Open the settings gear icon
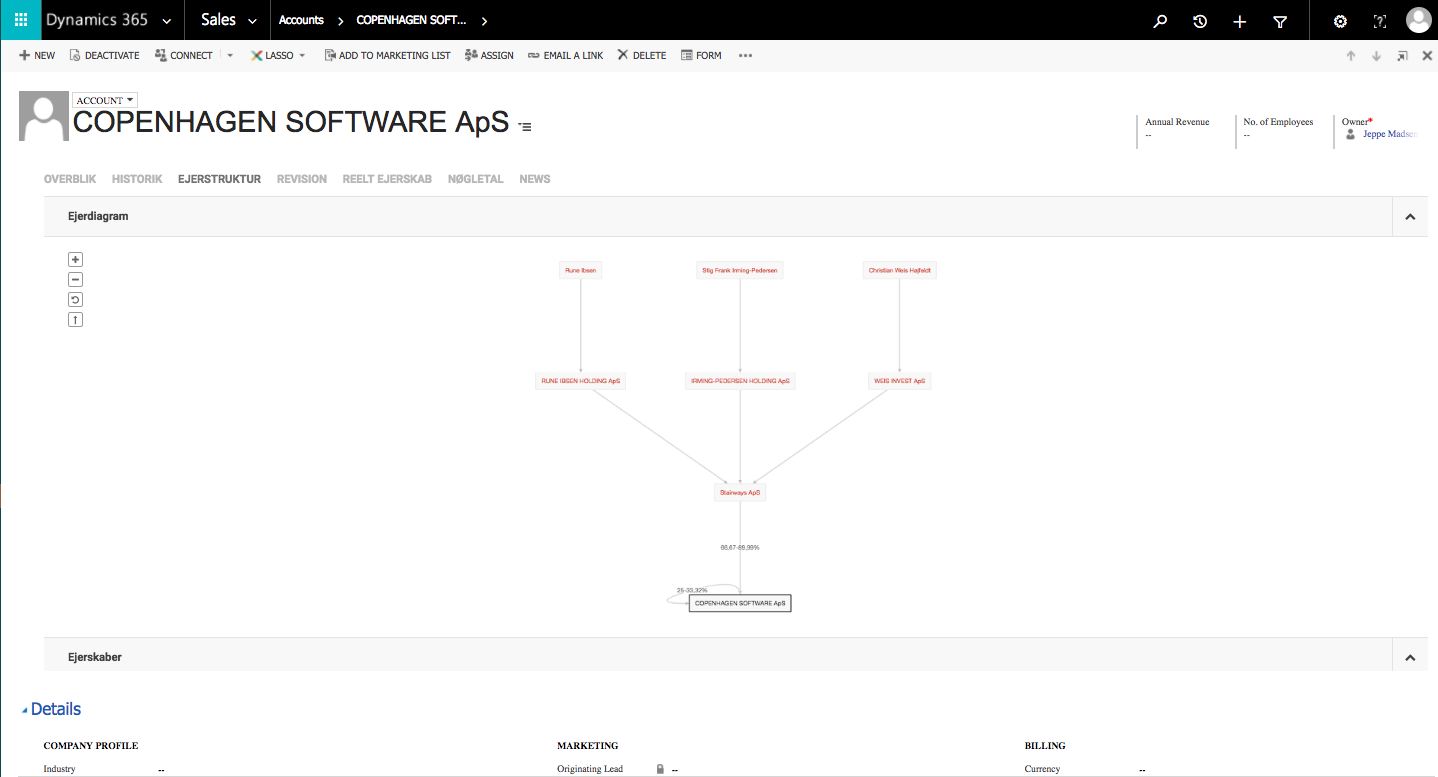This screenshot has width=1438, height=777. (x=1341, y=21)
